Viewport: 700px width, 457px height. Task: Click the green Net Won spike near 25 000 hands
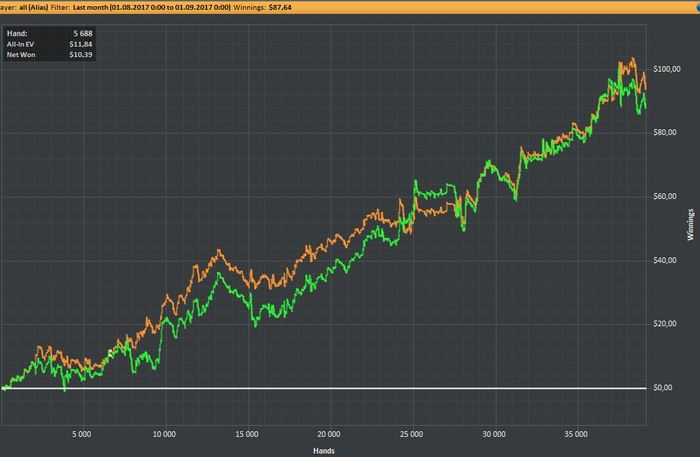(415, 181)
